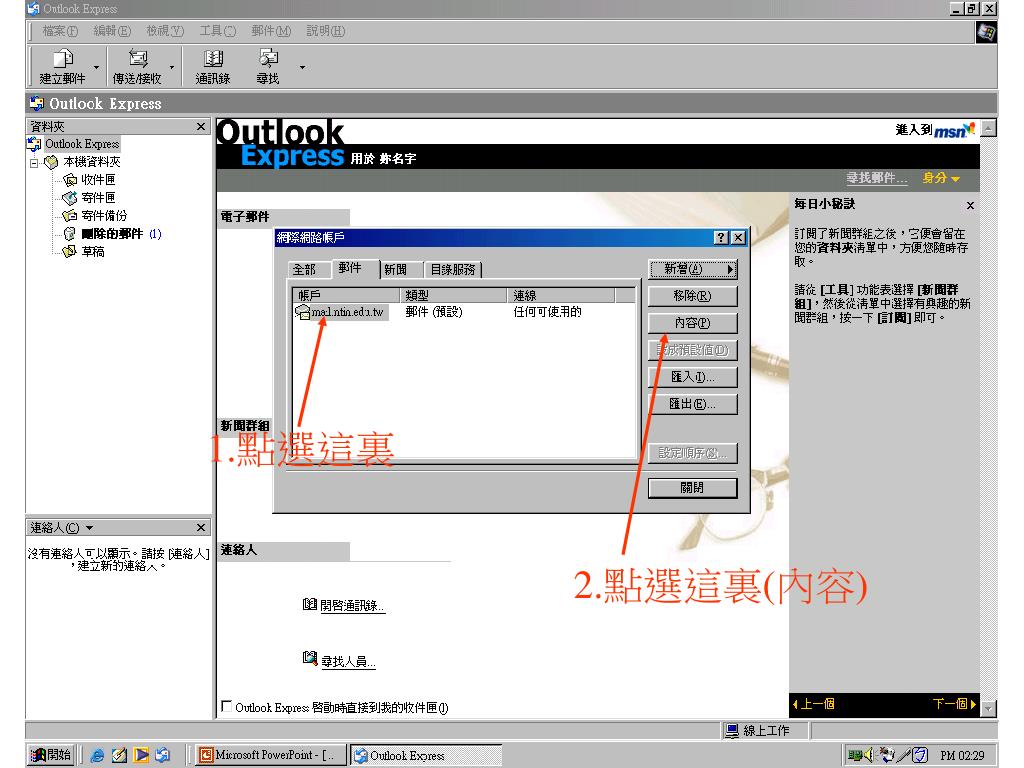Image resolution: width=1024 pixels, height=768 pixels.
Task: Click the Find a Message (尋找郵件) link
Action: click(x=876, y=178)
